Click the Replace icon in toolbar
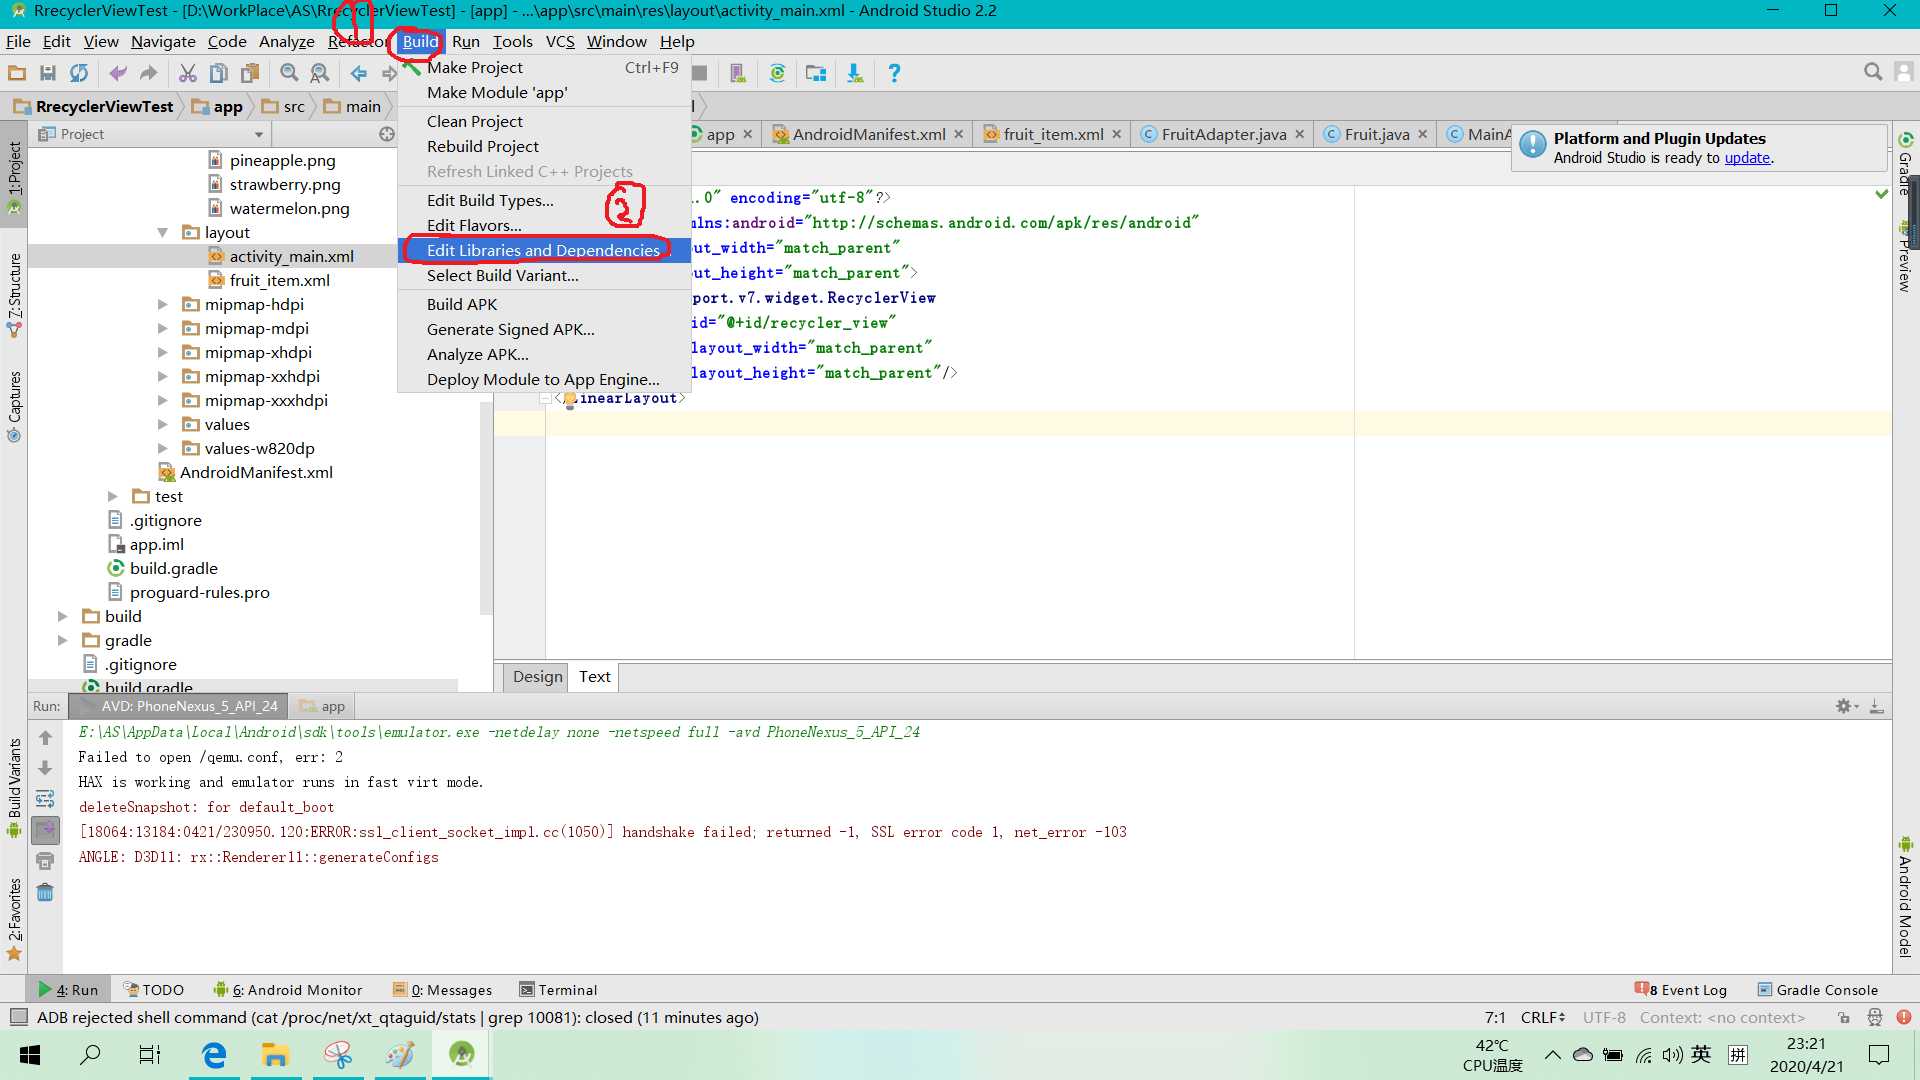The width and height of the screenshot is (1920, 1080). point(319,73)
